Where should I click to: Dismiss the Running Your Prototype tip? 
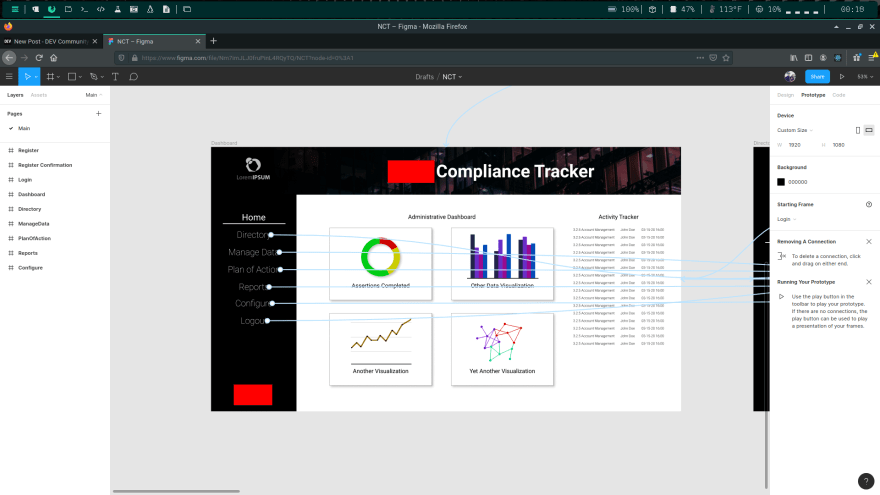pos(869,282)
